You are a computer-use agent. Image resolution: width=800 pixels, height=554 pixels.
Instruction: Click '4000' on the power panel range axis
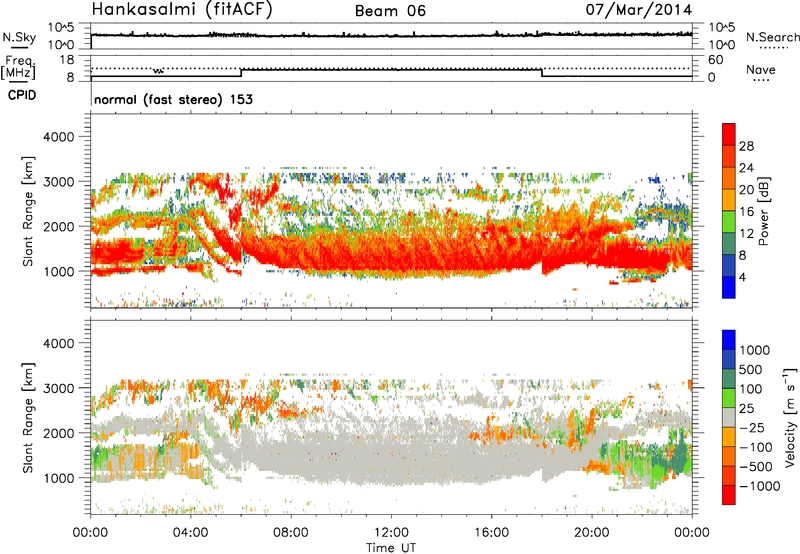click(59, 137)
